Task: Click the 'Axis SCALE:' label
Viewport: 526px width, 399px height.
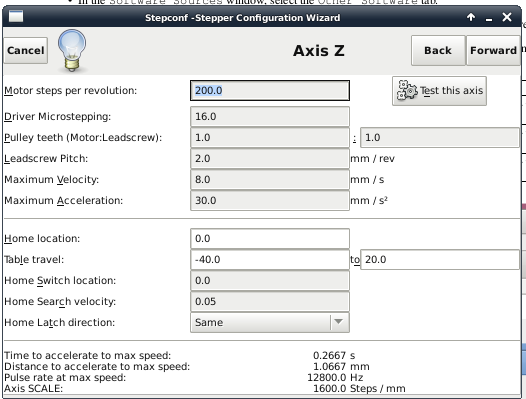Action: point(34,389)
